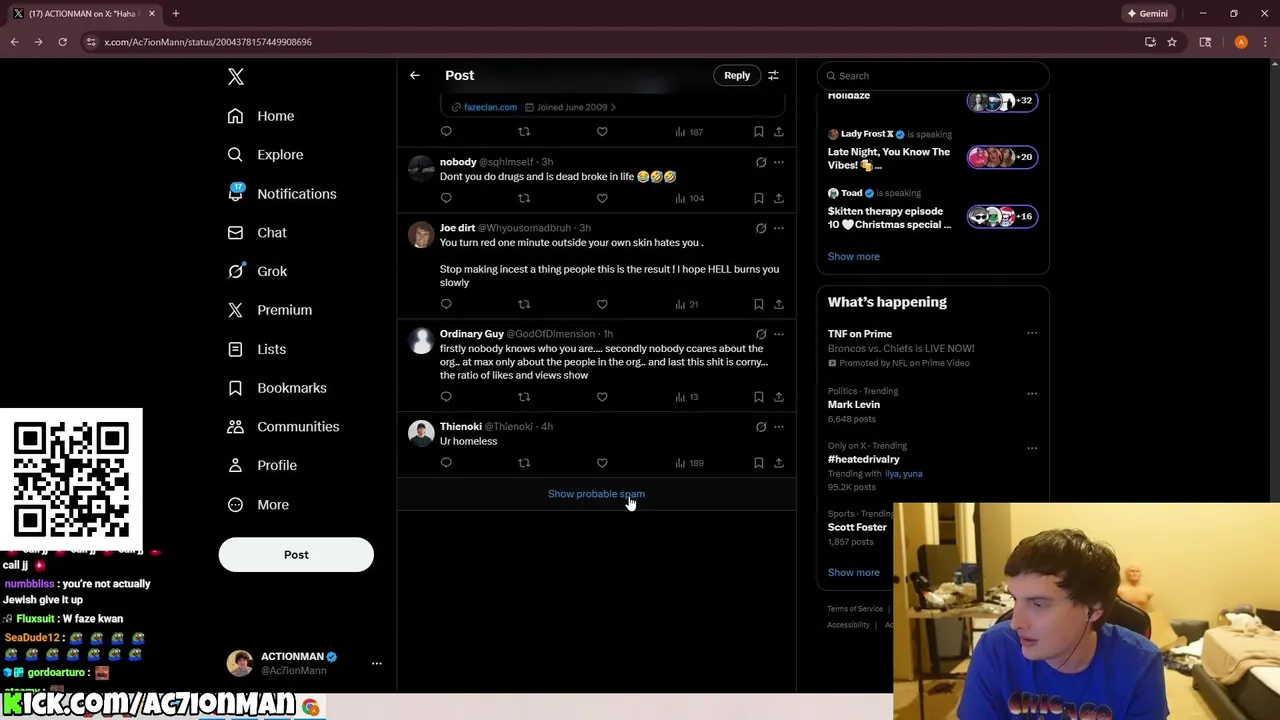The width and height of the screenshot is (1280, 720).
Task: Open more options on nobody's reply
Action: (x=779, y=162)
